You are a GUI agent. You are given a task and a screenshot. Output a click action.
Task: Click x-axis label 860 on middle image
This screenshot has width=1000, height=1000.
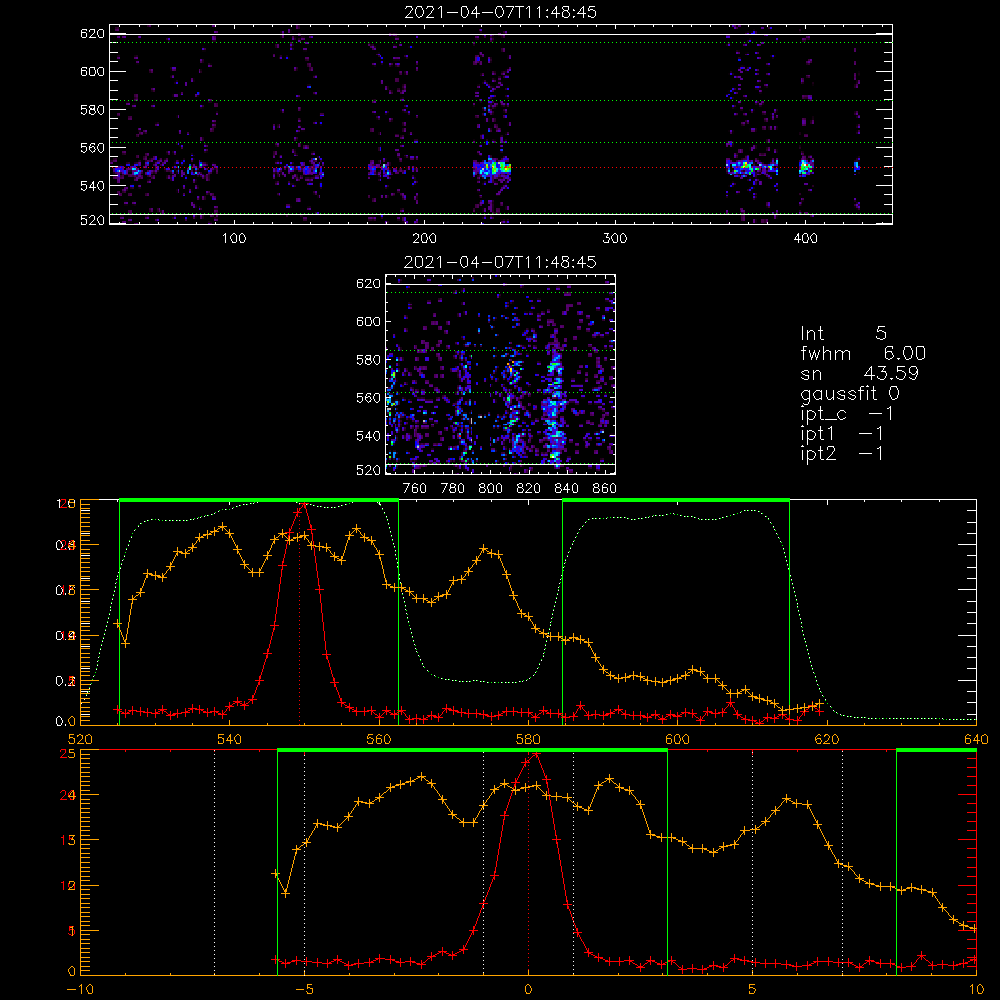click(605, 489)
